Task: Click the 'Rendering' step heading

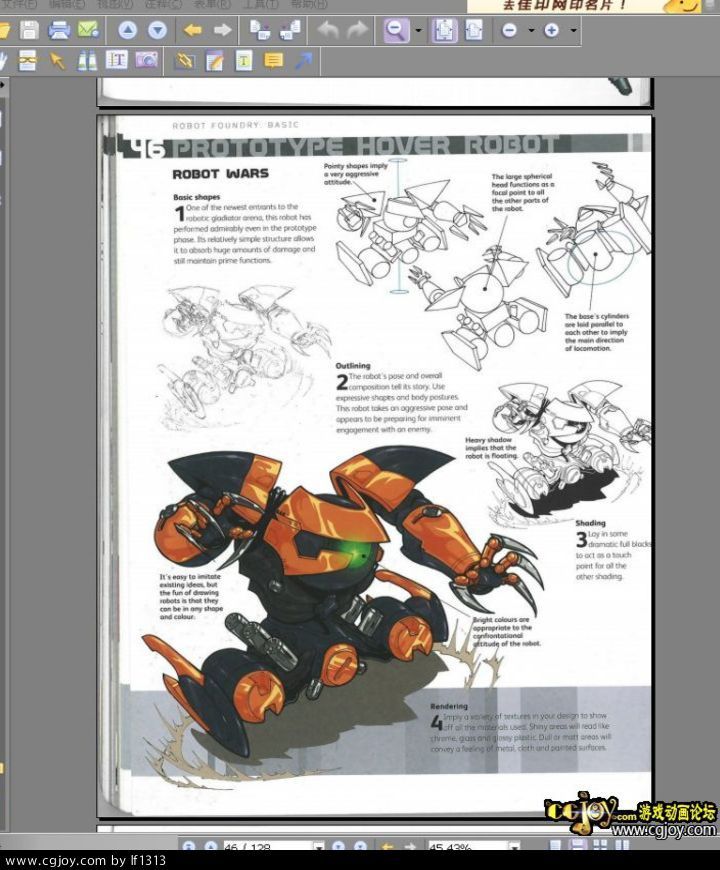Action: point(449,706)
